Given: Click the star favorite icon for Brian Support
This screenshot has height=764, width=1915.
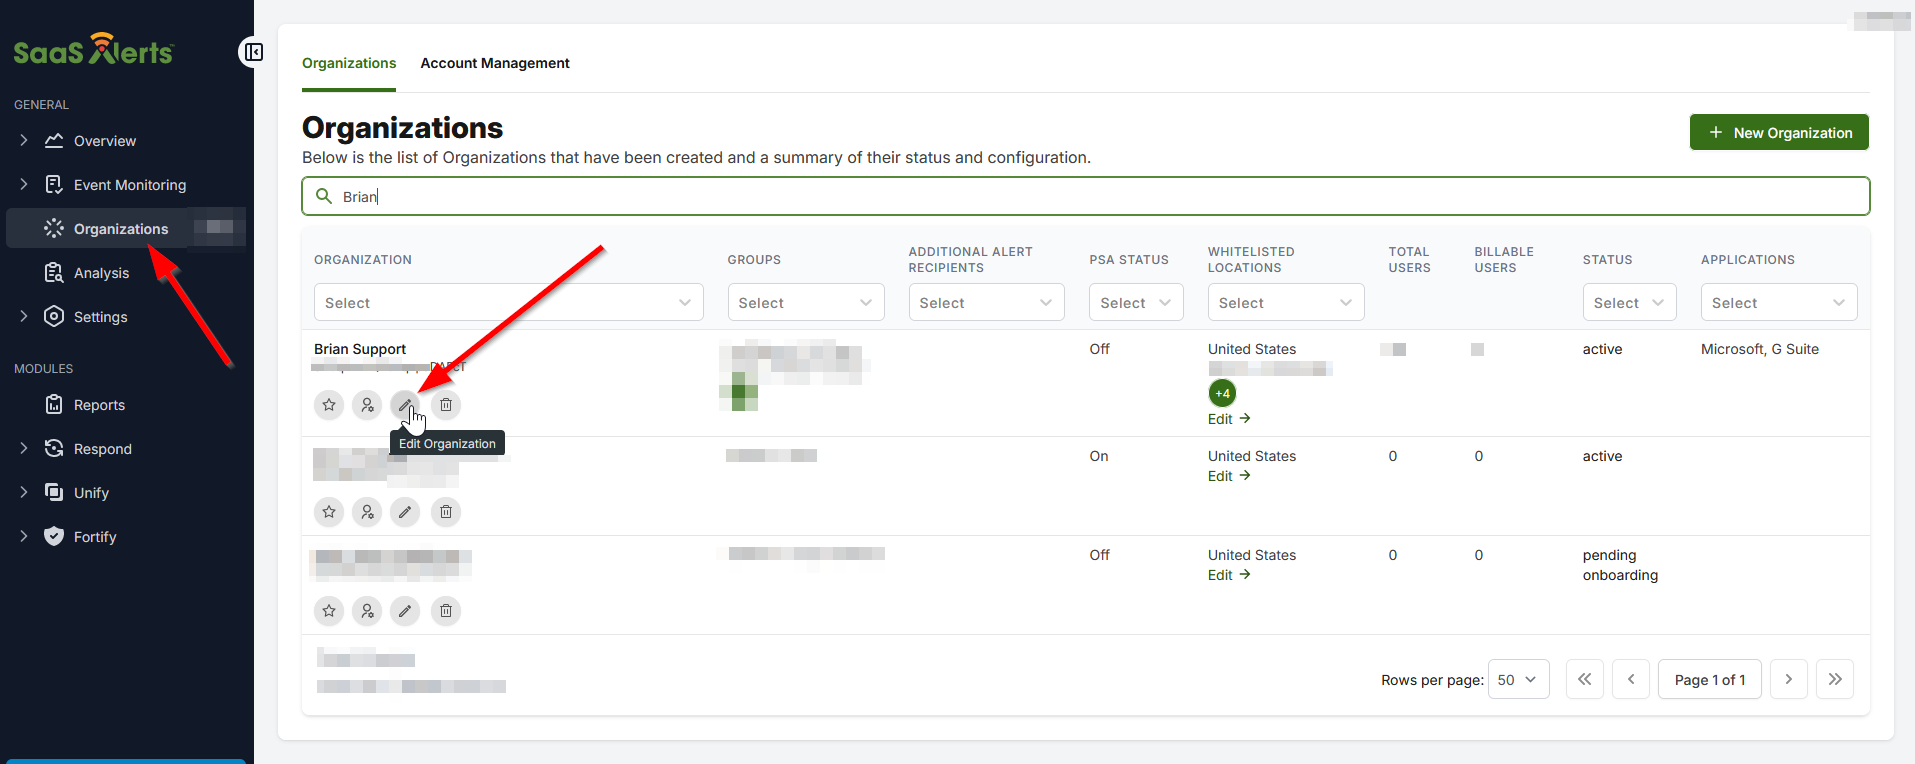Looking at the screenshot, I should (329, 405).
